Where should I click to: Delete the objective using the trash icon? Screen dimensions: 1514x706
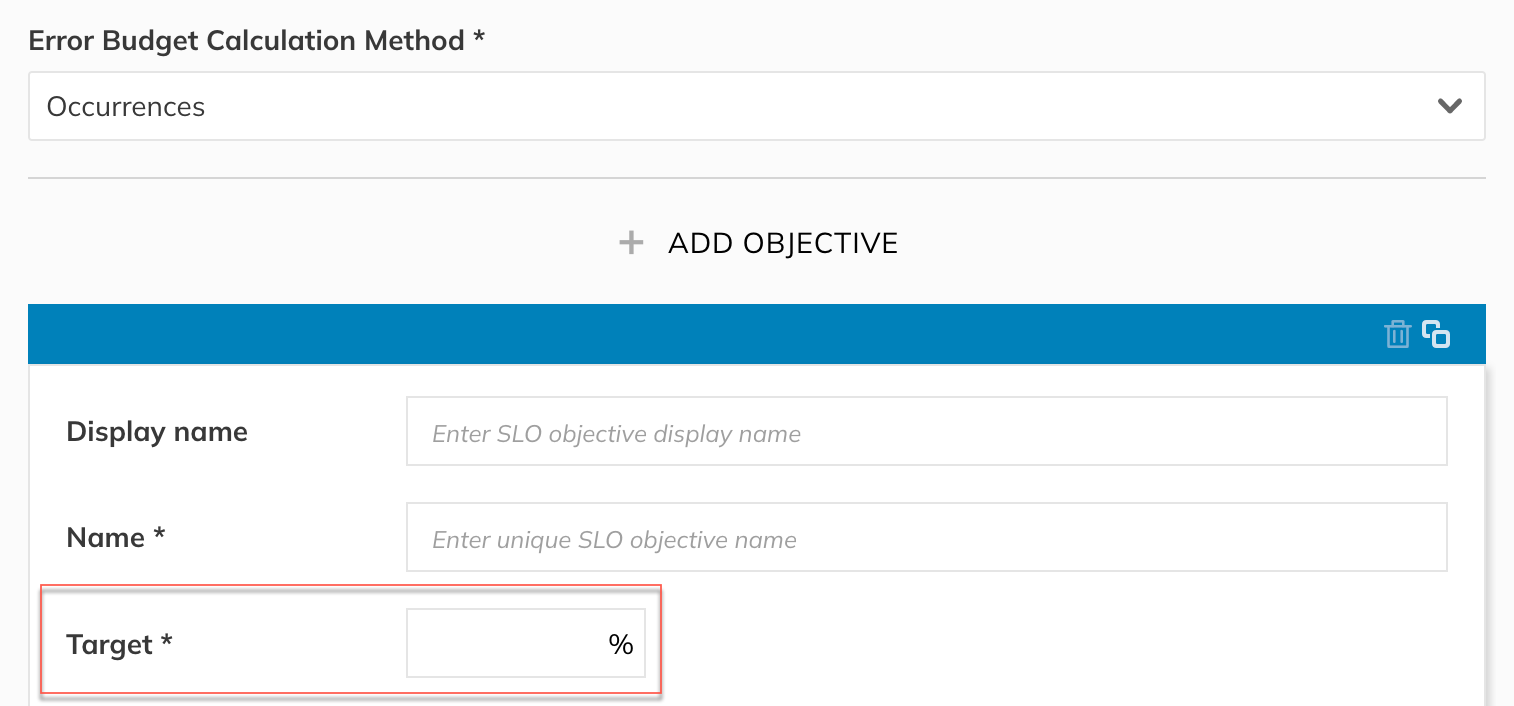(1397, 334)
